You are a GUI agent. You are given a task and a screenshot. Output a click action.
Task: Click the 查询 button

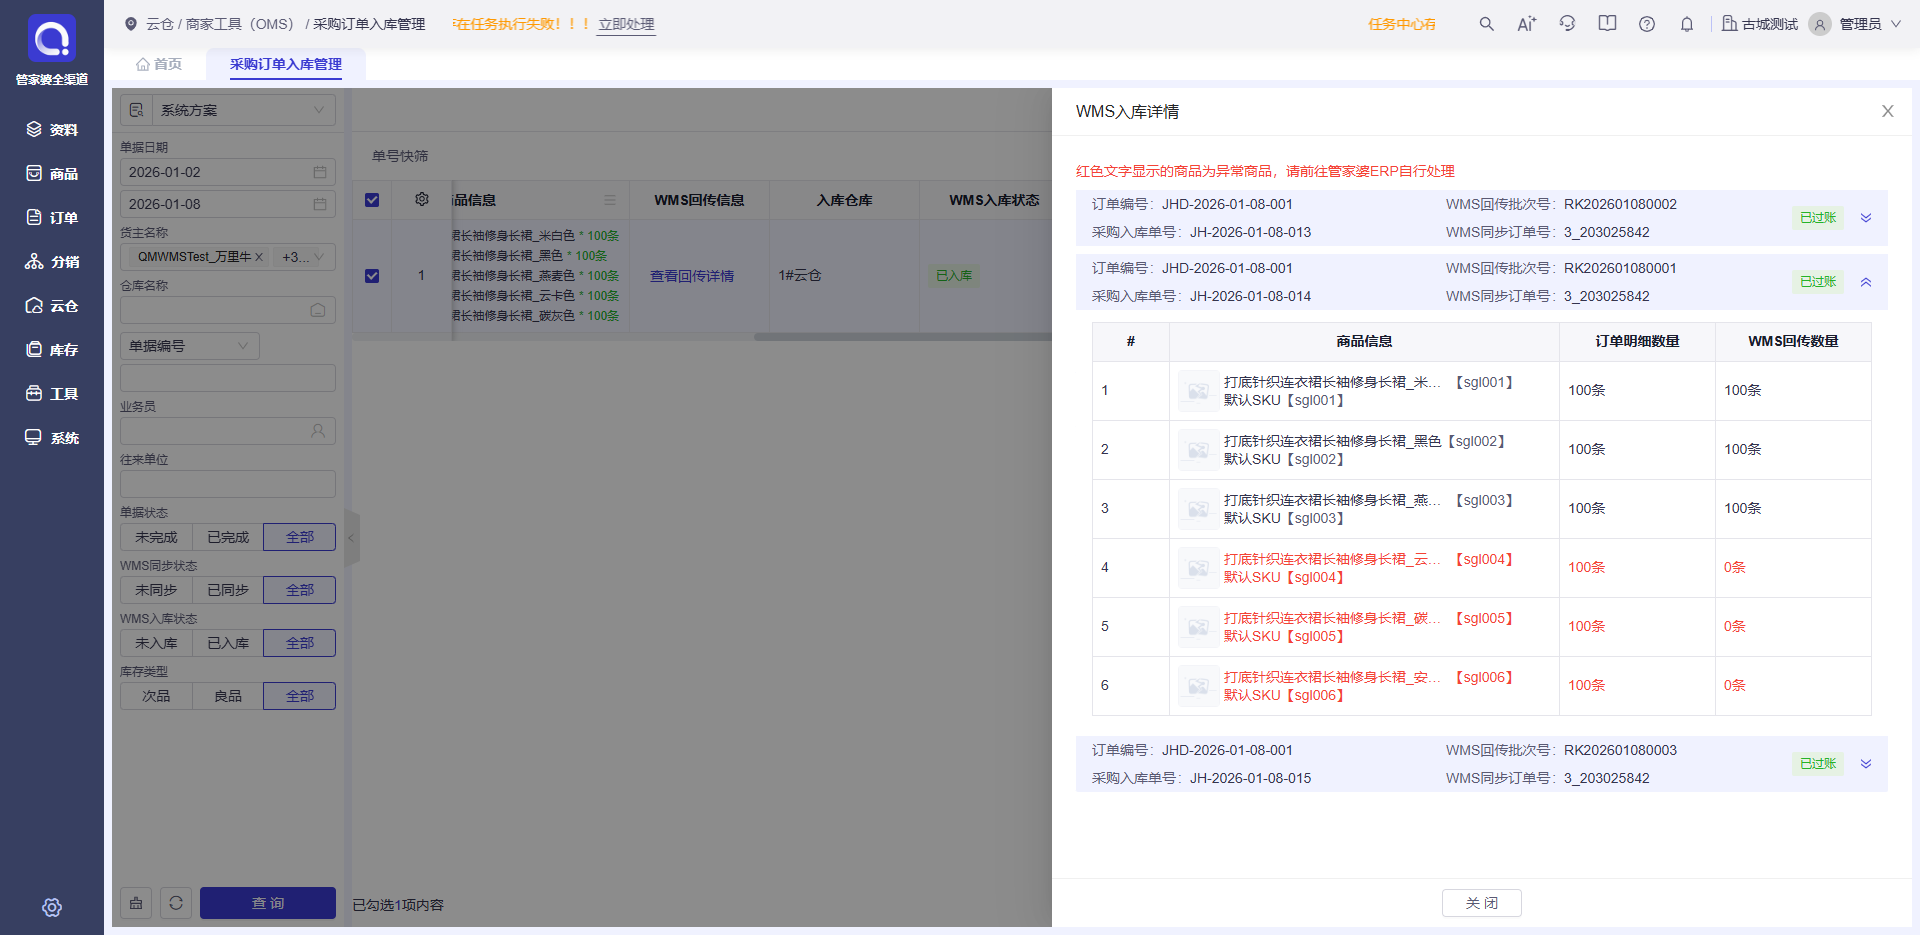tap(268, 903)
